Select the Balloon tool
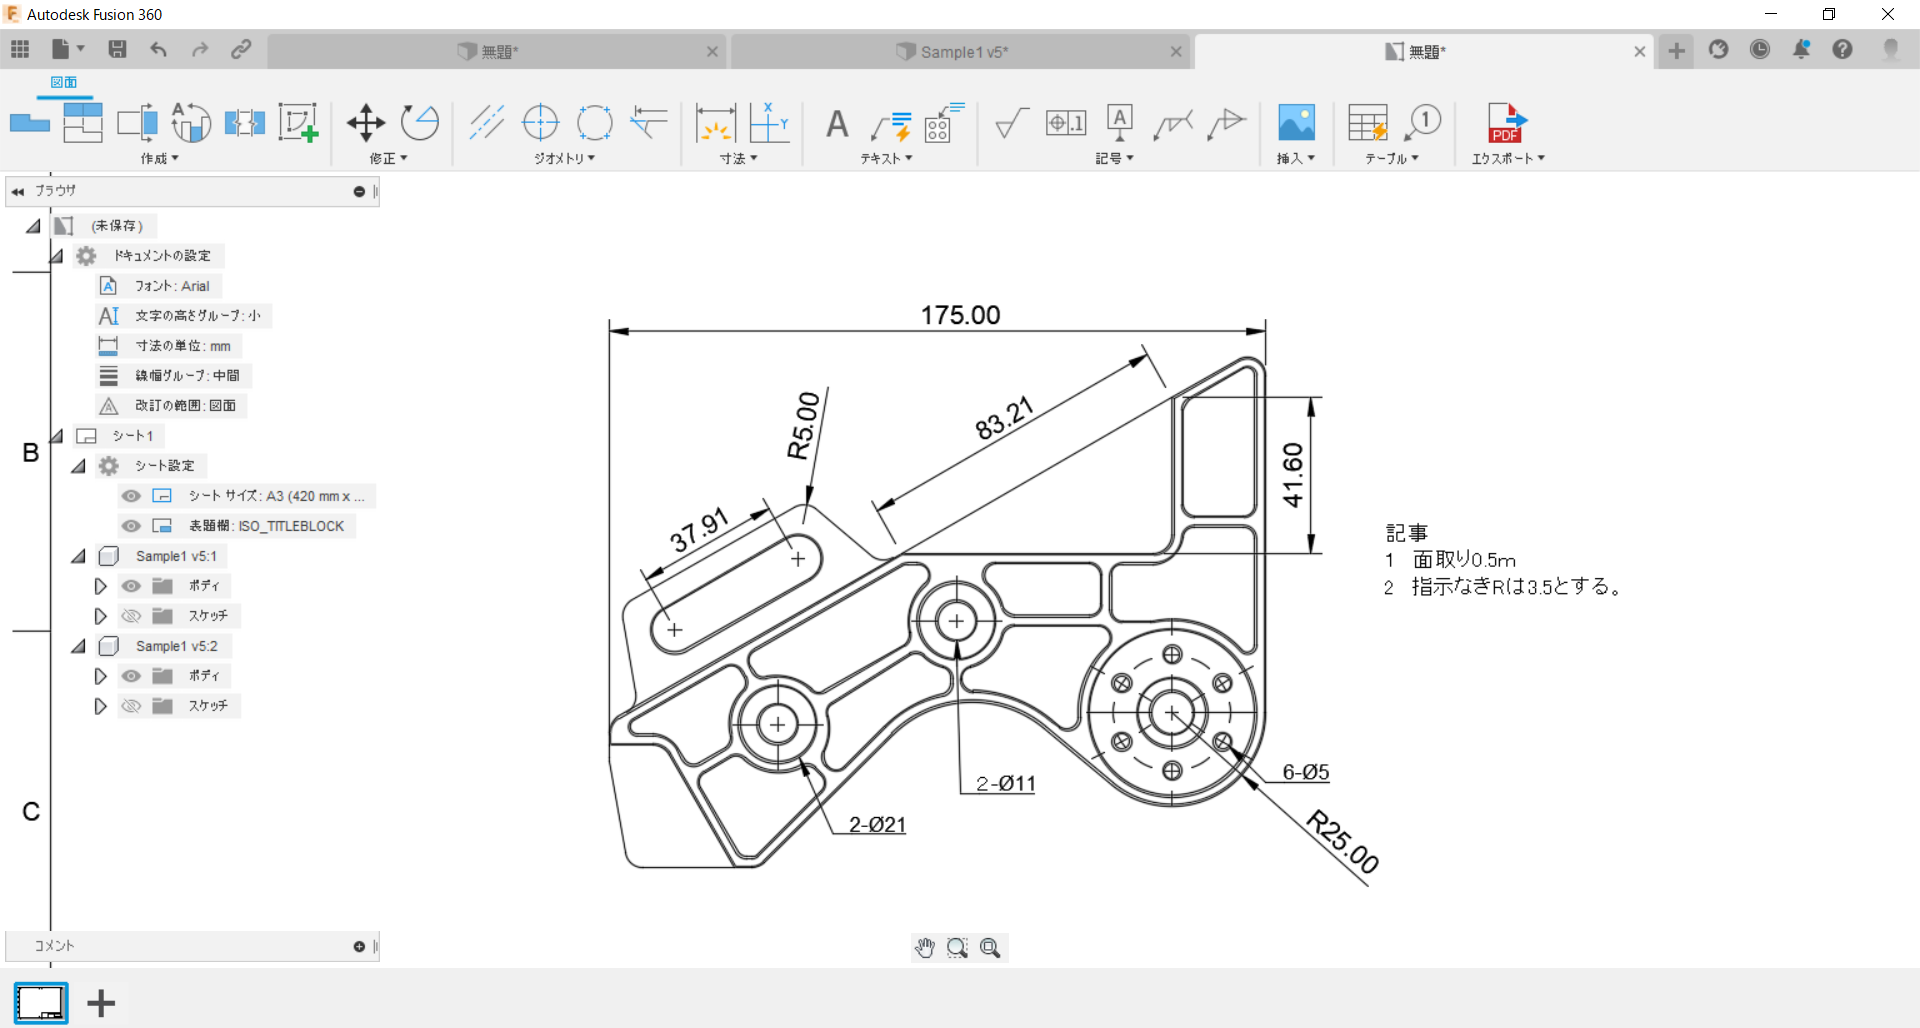The image size is (1920, 1028). tap(1422, 123)
